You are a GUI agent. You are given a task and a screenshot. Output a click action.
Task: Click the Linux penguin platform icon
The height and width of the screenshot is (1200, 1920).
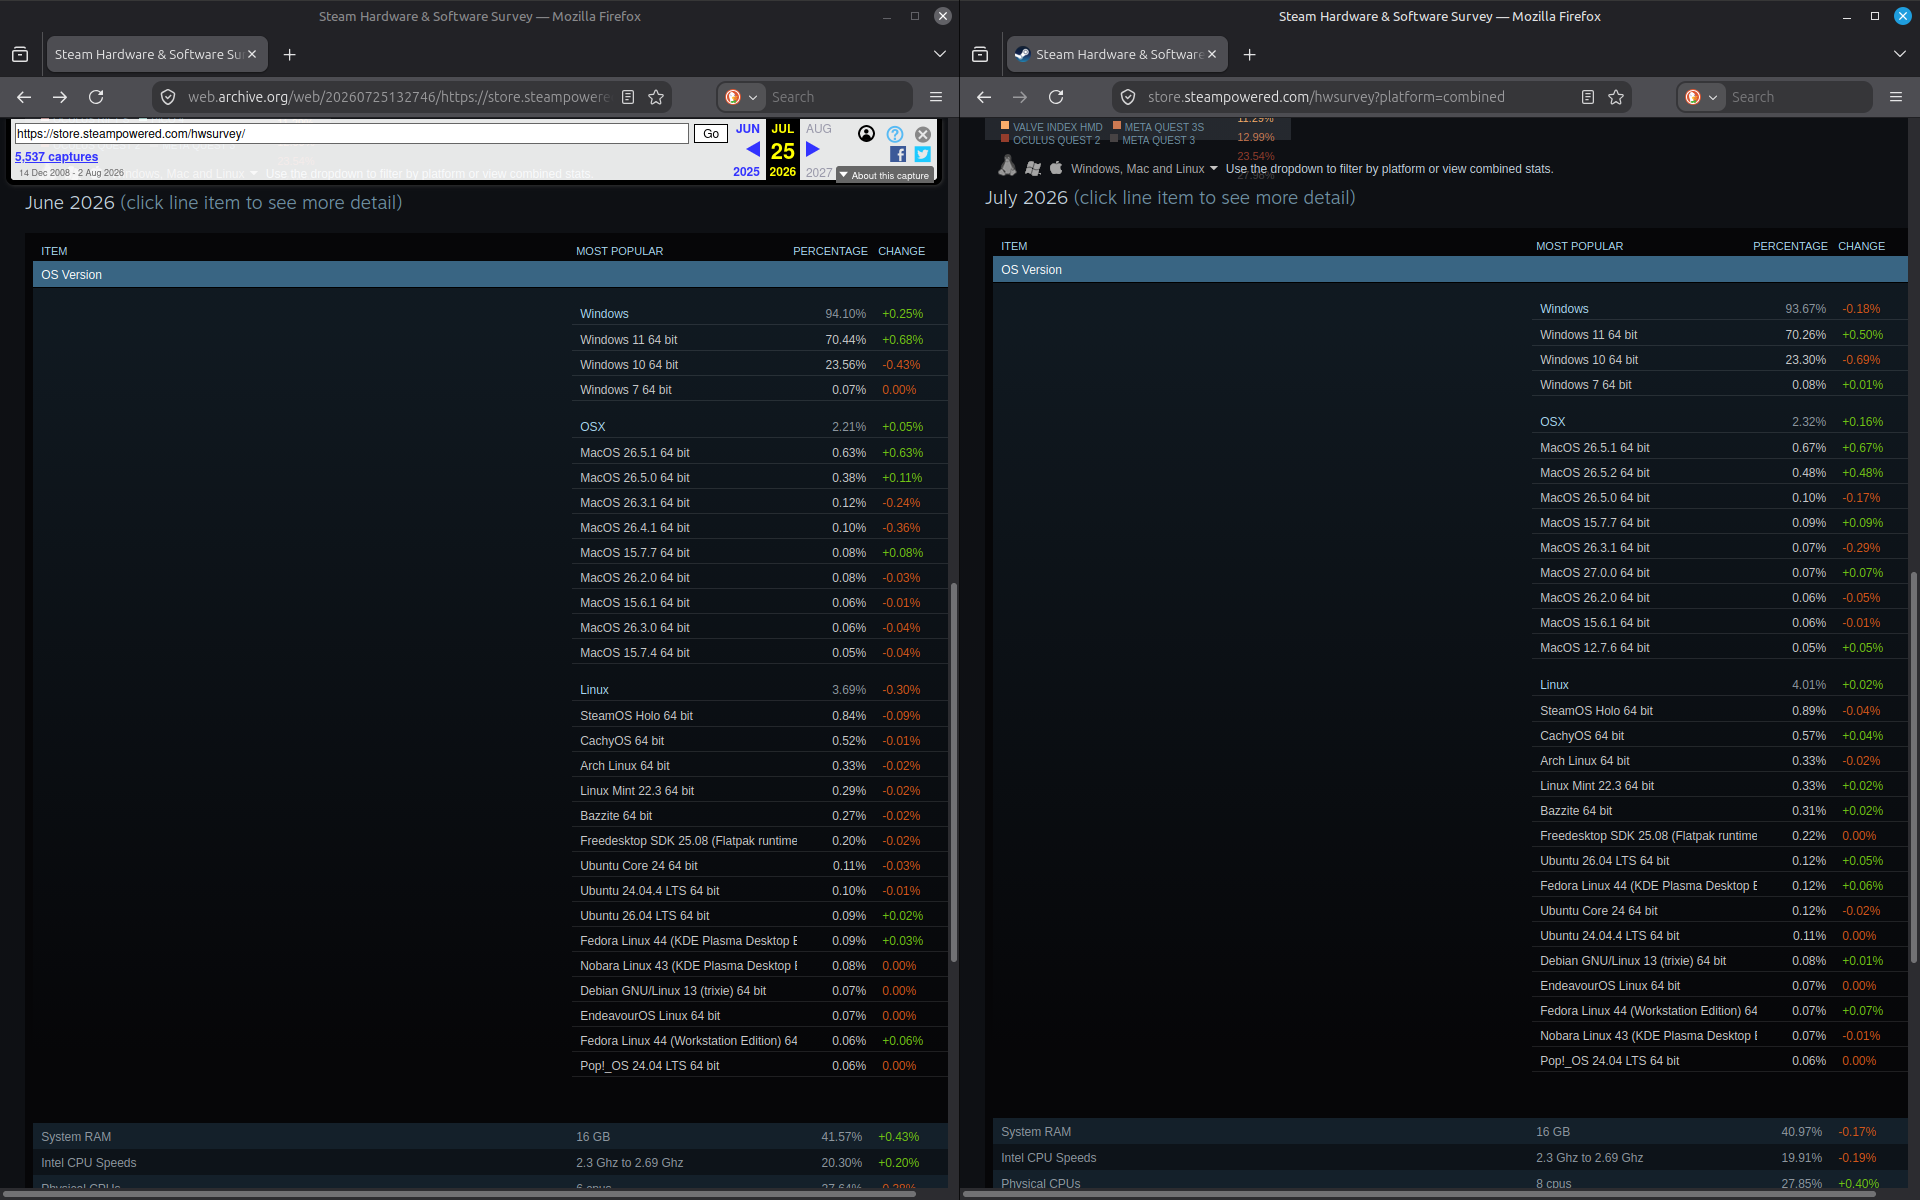pos(1007,167)
